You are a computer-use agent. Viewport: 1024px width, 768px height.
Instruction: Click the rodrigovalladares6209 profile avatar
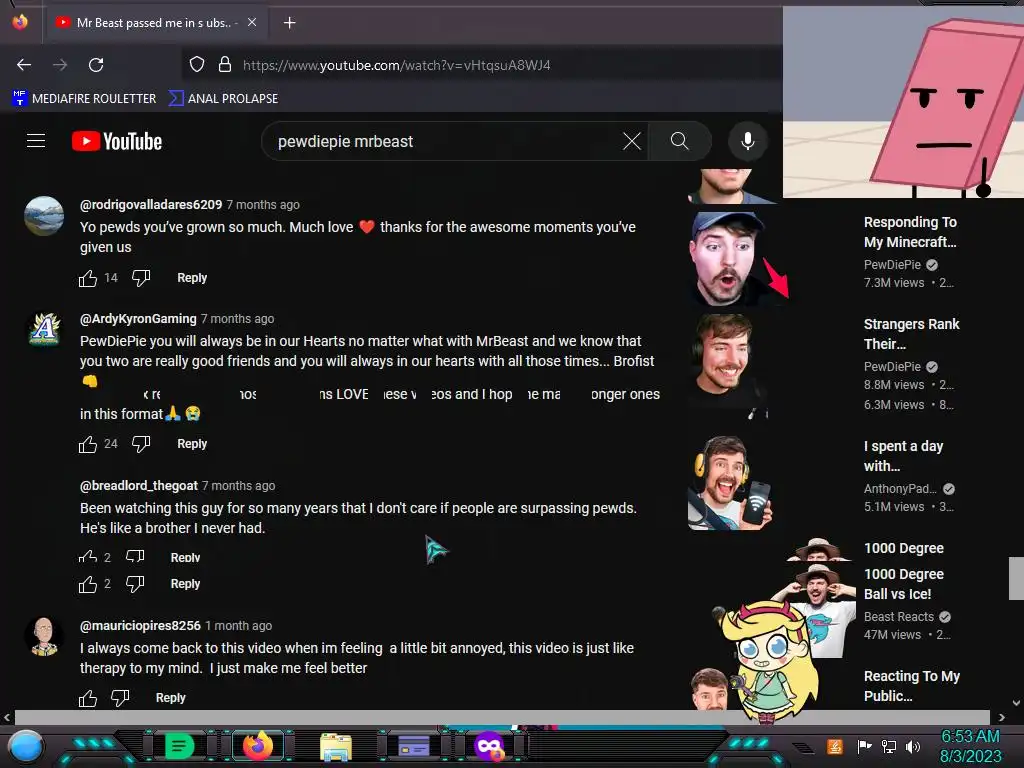(44, 216)
